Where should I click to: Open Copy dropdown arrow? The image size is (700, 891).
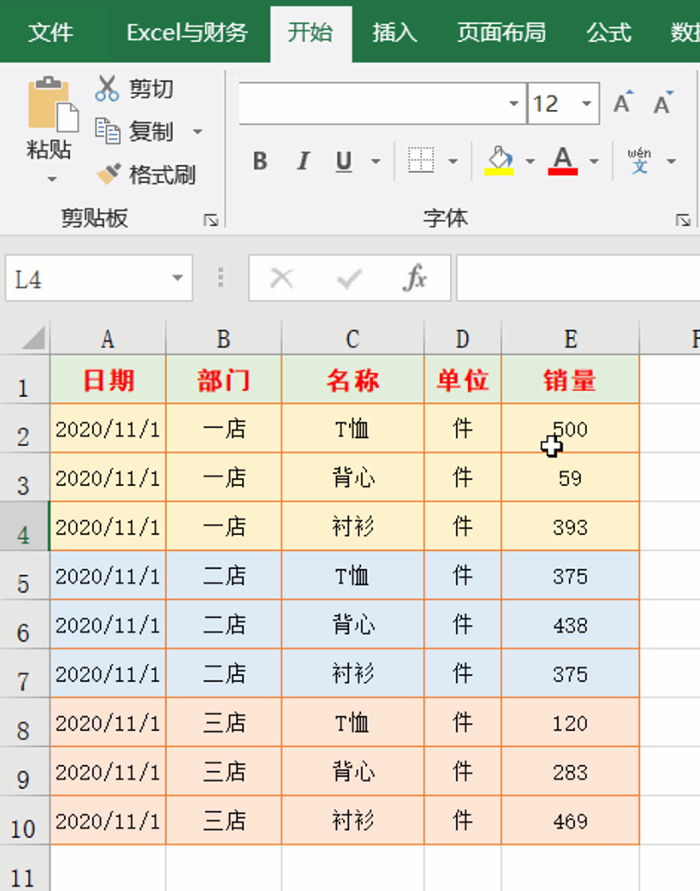pyautogui.click(x=198, y=132)
